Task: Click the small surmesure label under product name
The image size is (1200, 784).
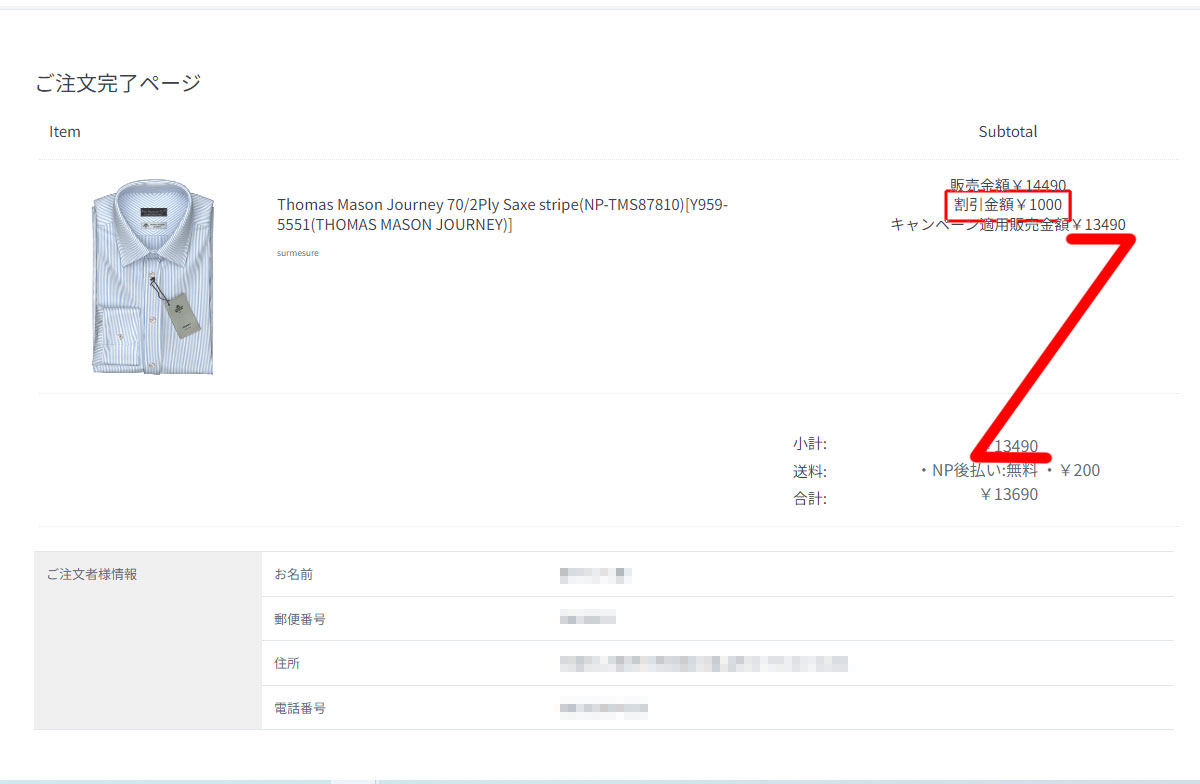Action: coord(297,253)
